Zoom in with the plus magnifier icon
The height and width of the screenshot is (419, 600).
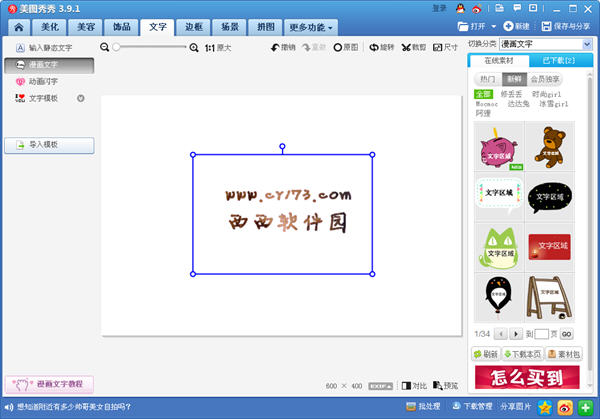click(194, 47)
